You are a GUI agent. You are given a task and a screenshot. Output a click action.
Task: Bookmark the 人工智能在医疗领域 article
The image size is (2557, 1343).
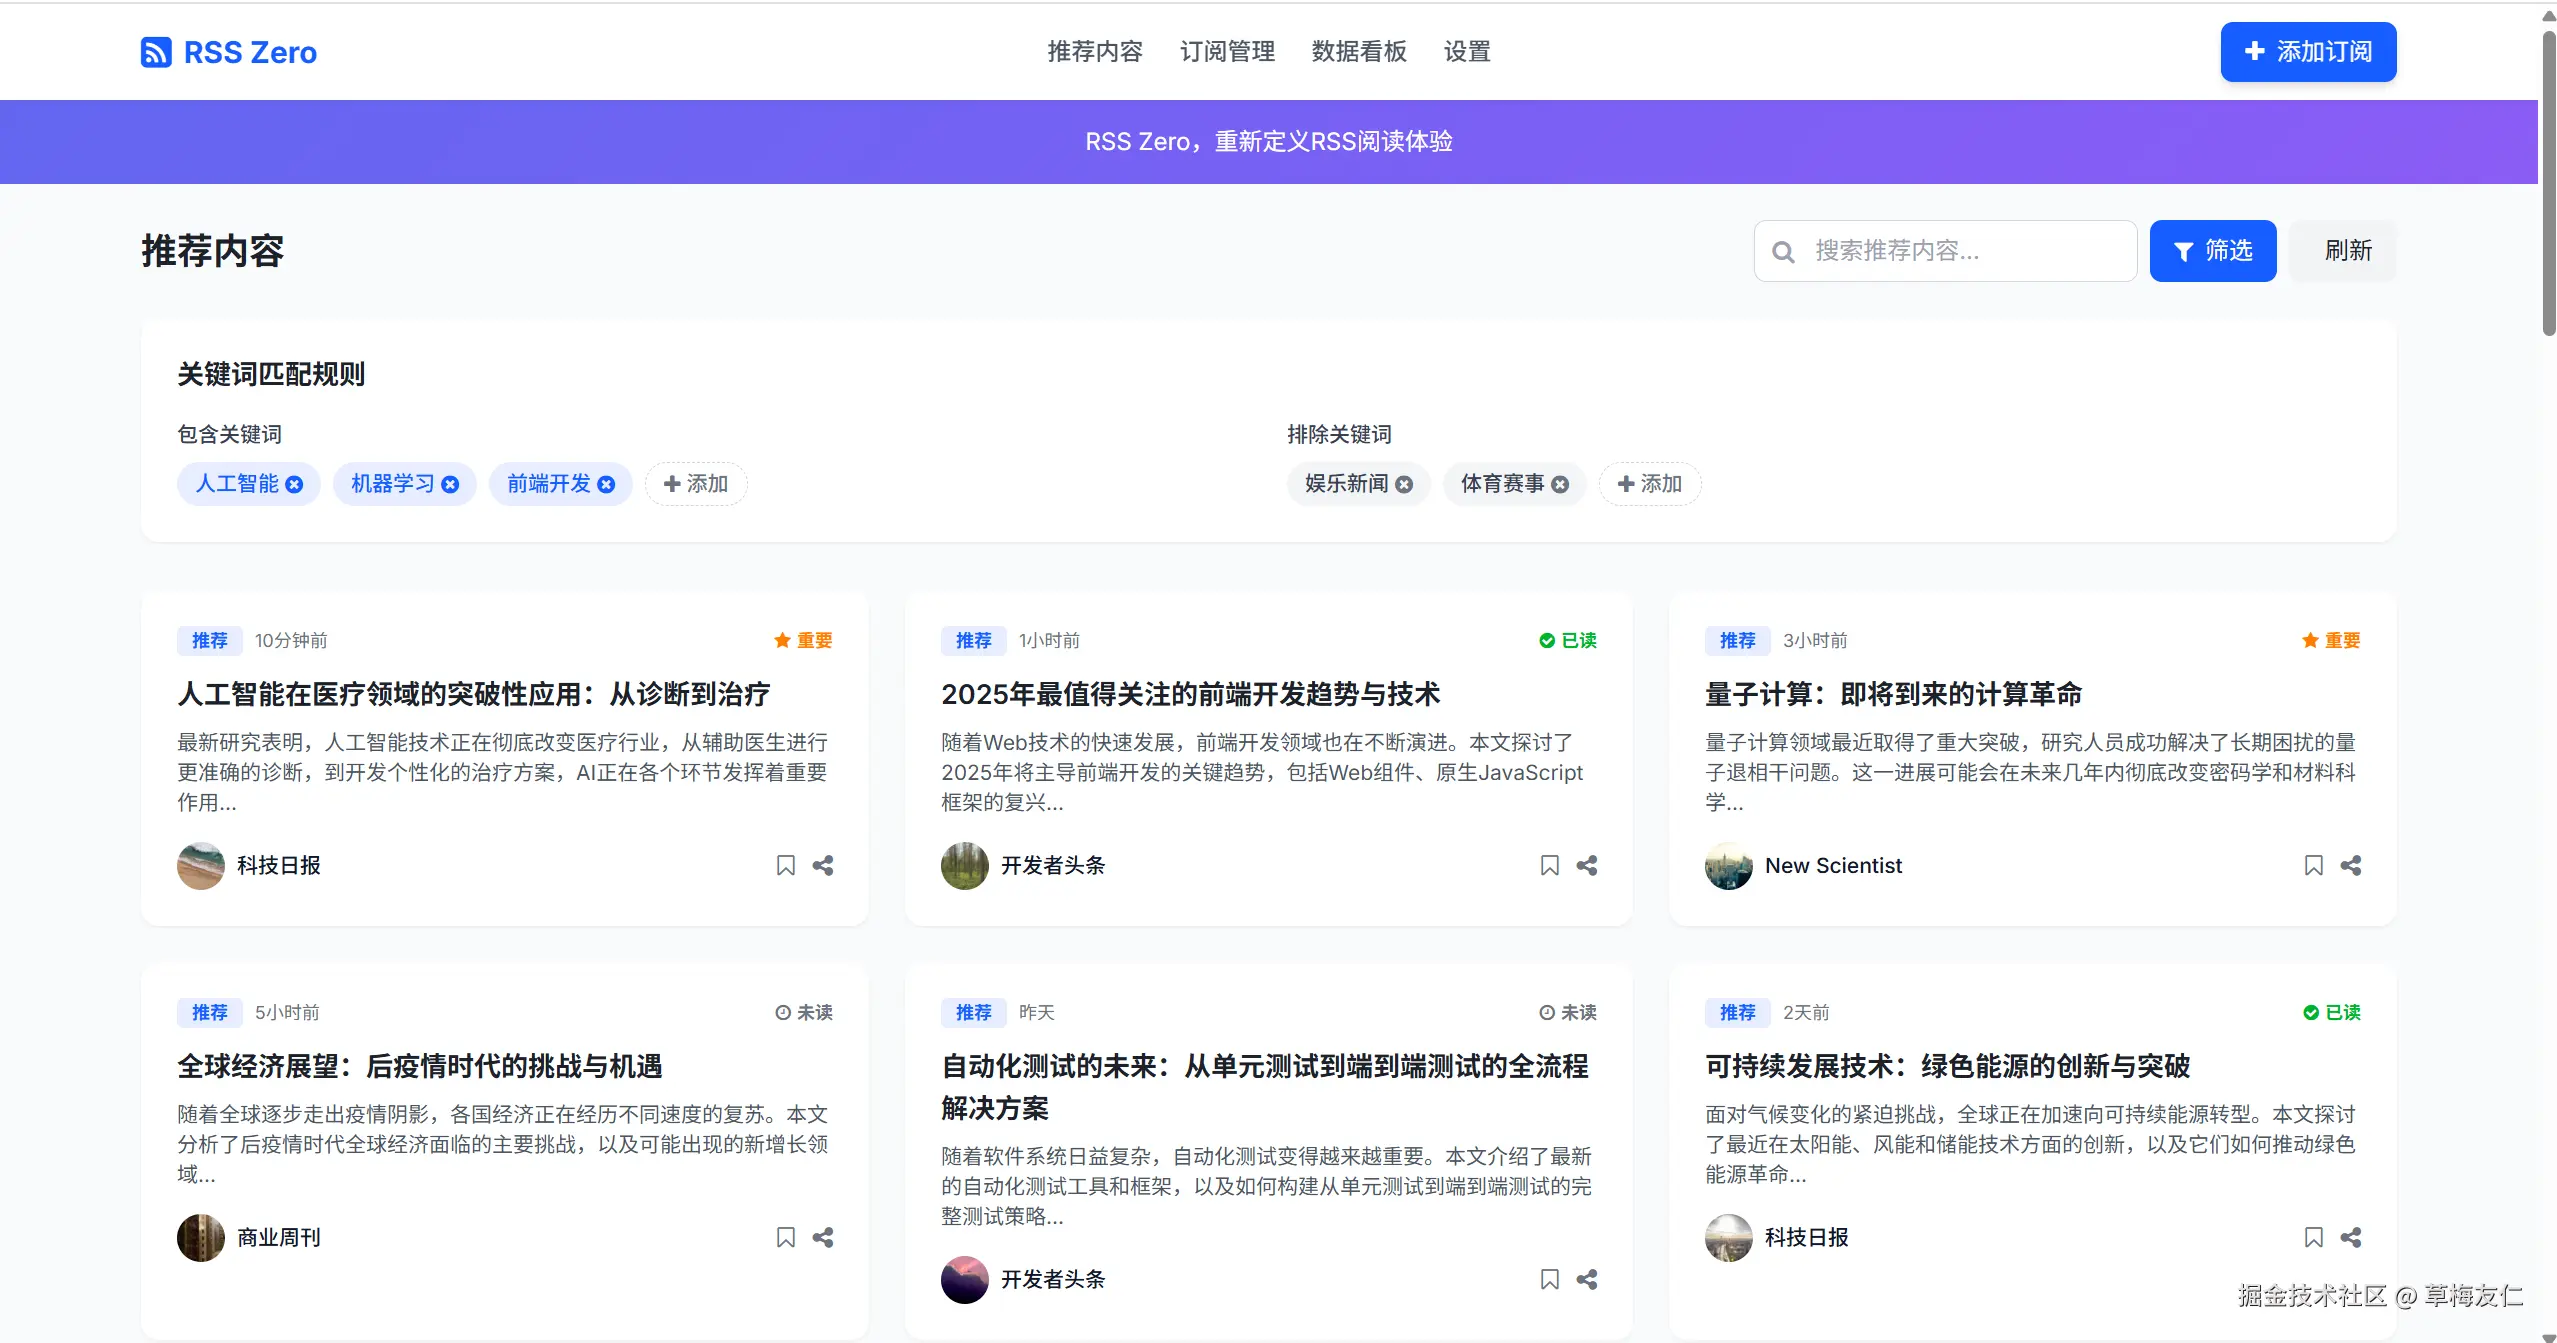[785, 865]
